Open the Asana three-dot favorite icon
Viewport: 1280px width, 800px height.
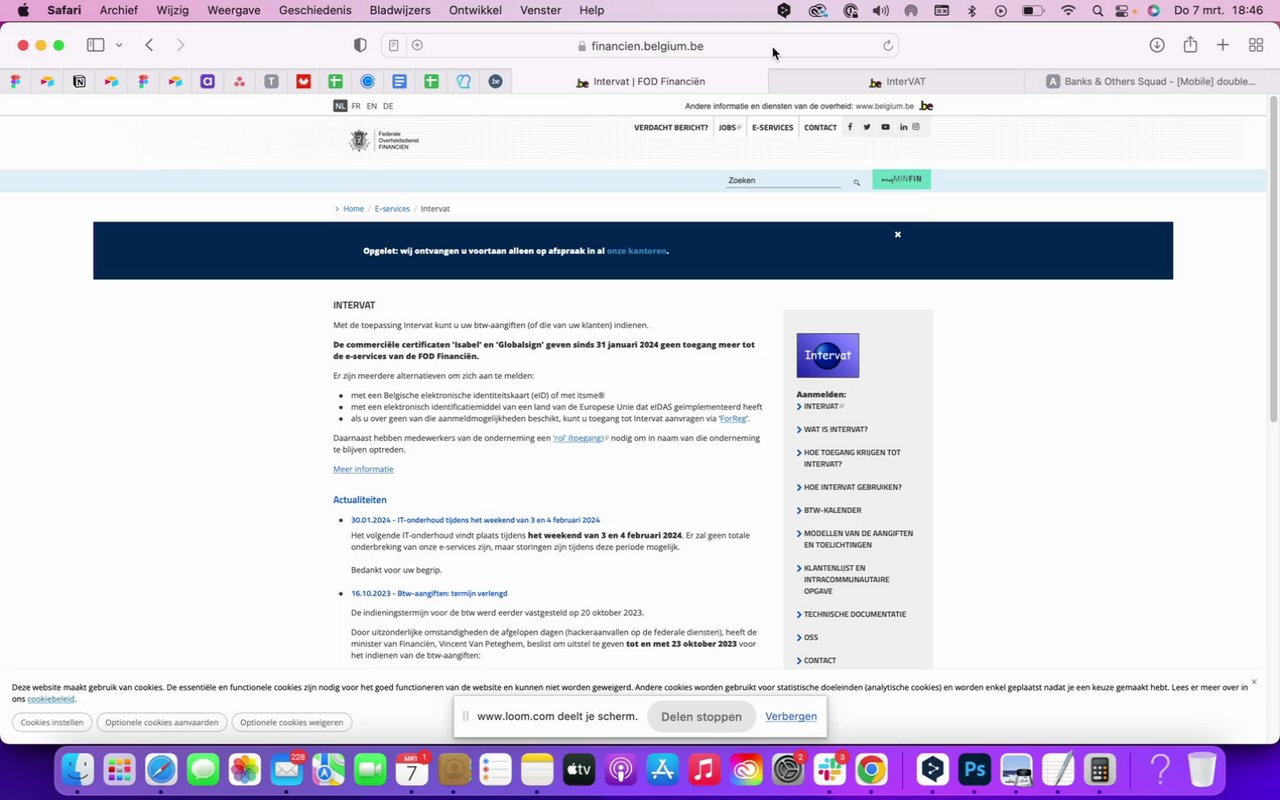point(239,82)
